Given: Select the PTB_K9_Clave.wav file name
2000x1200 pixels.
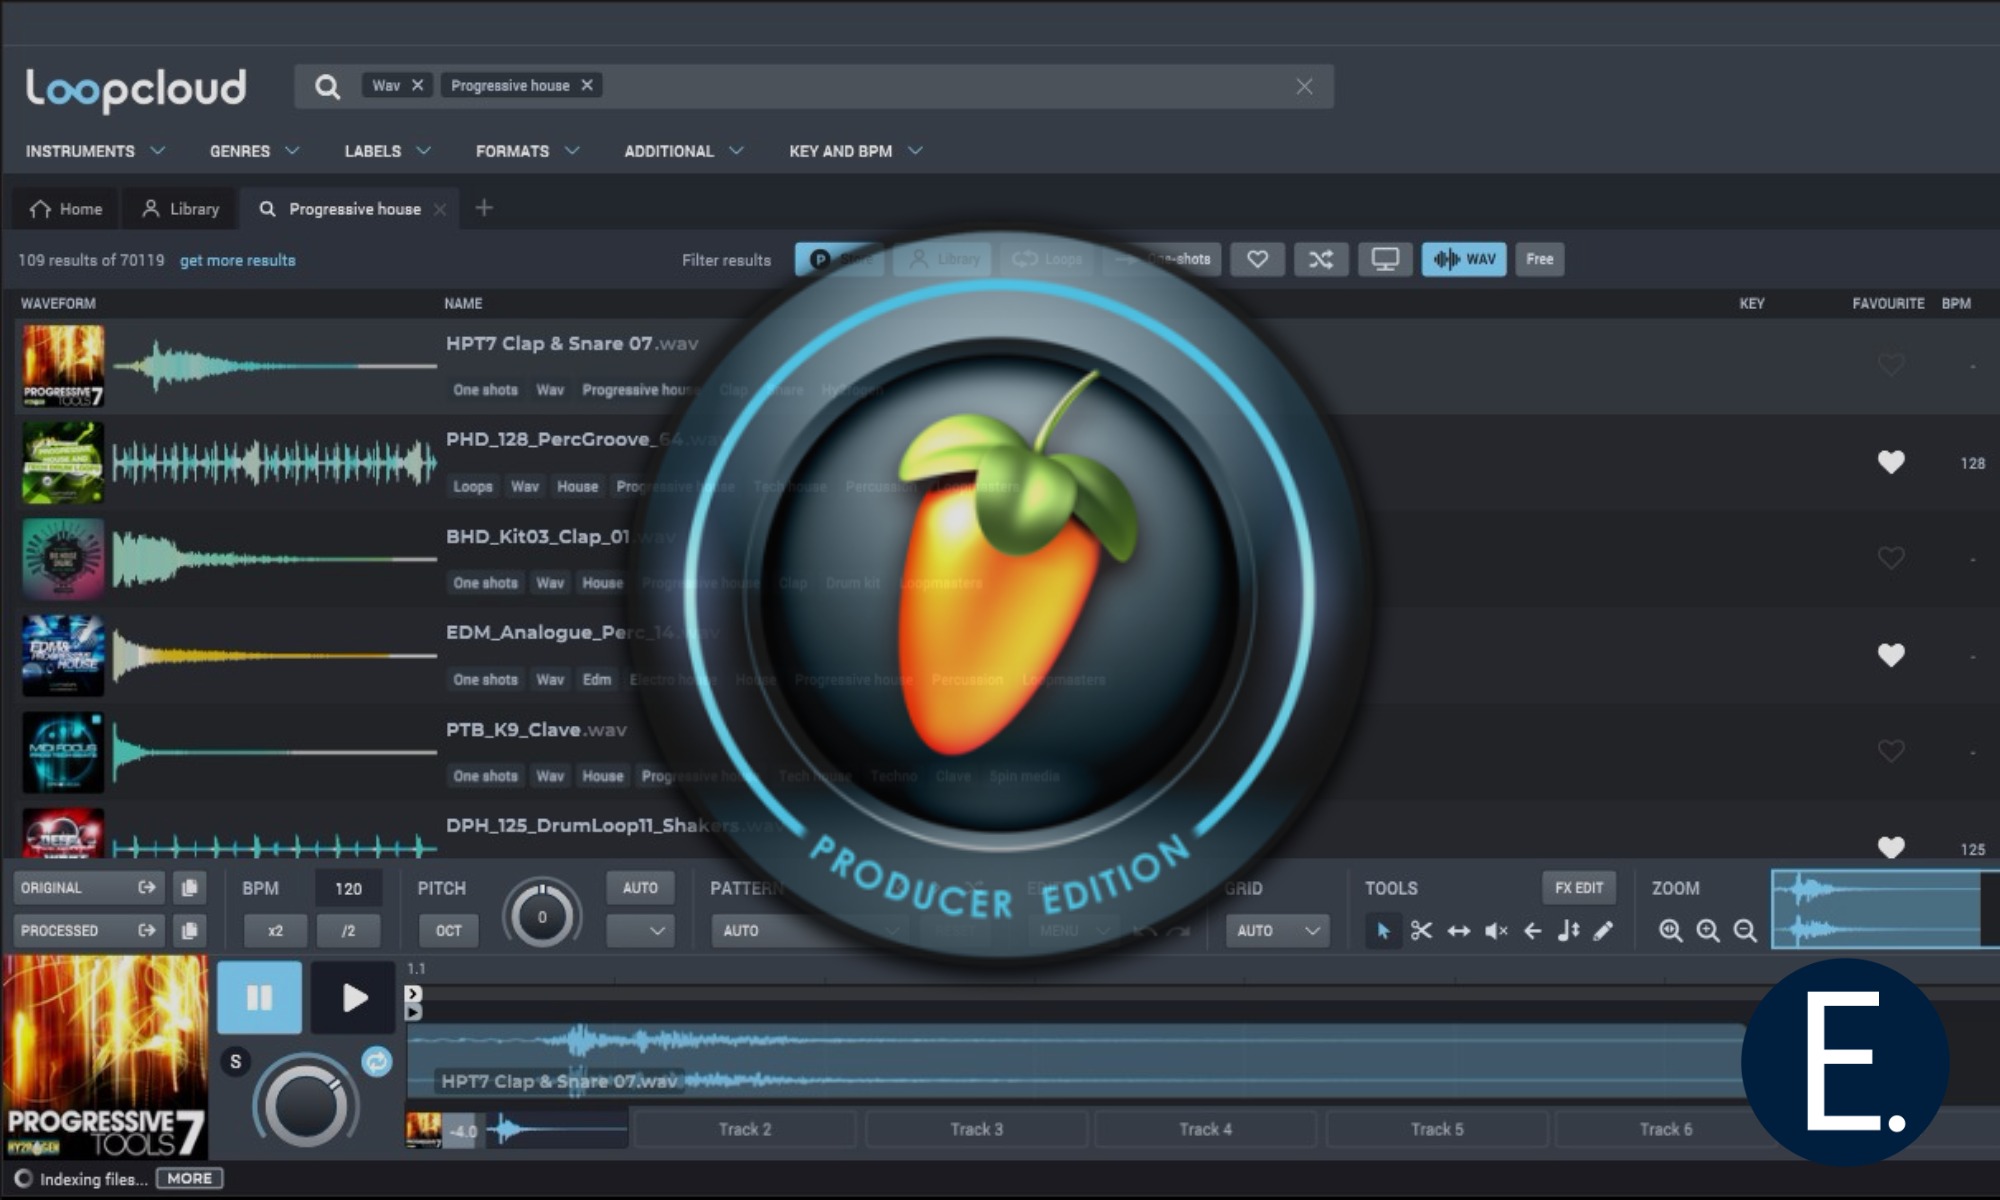Looking at the screenshot, I should 536,730.
